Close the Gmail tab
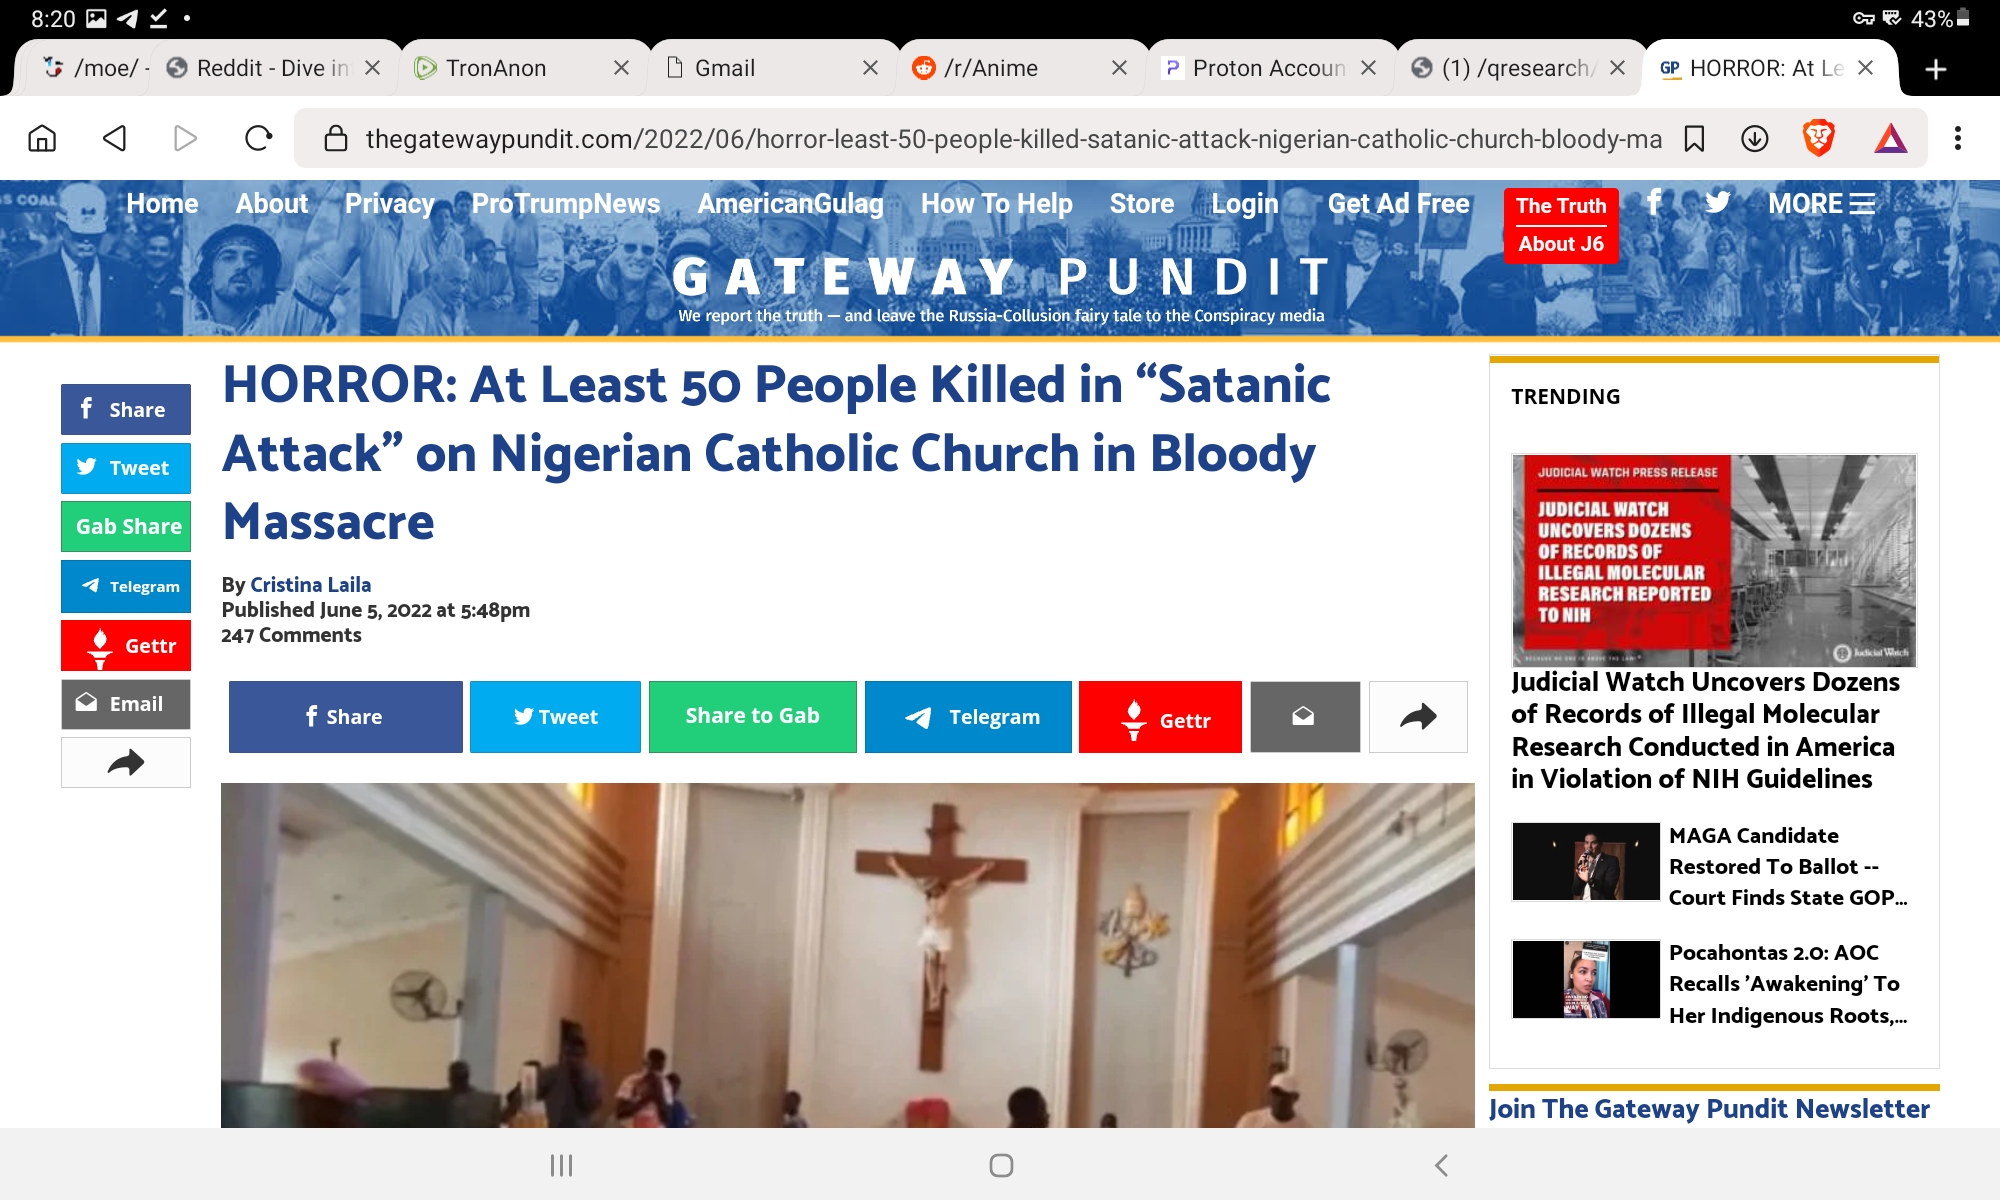Image resolution: width=2000 pixels, height=1200 pixels. (870, 68)
